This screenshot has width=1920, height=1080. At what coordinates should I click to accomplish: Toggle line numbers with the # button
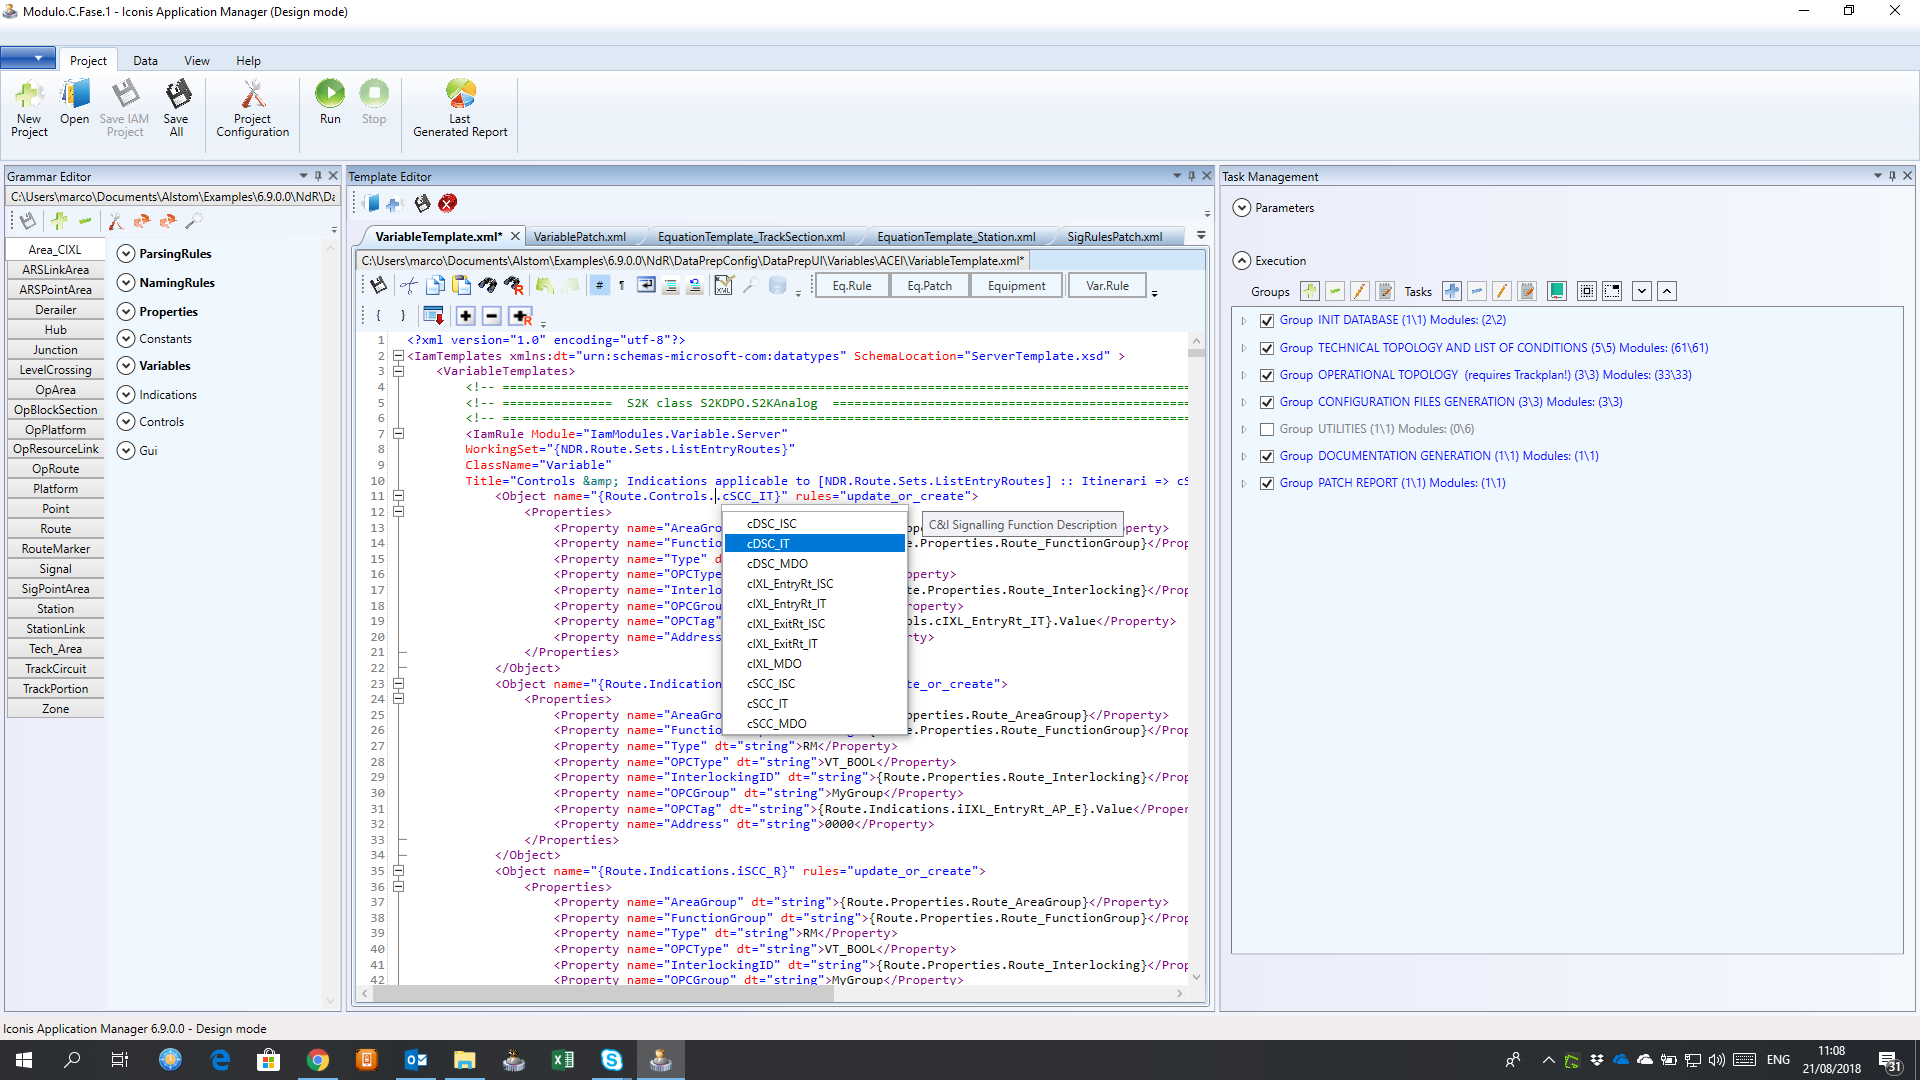(x=599, y=286)
